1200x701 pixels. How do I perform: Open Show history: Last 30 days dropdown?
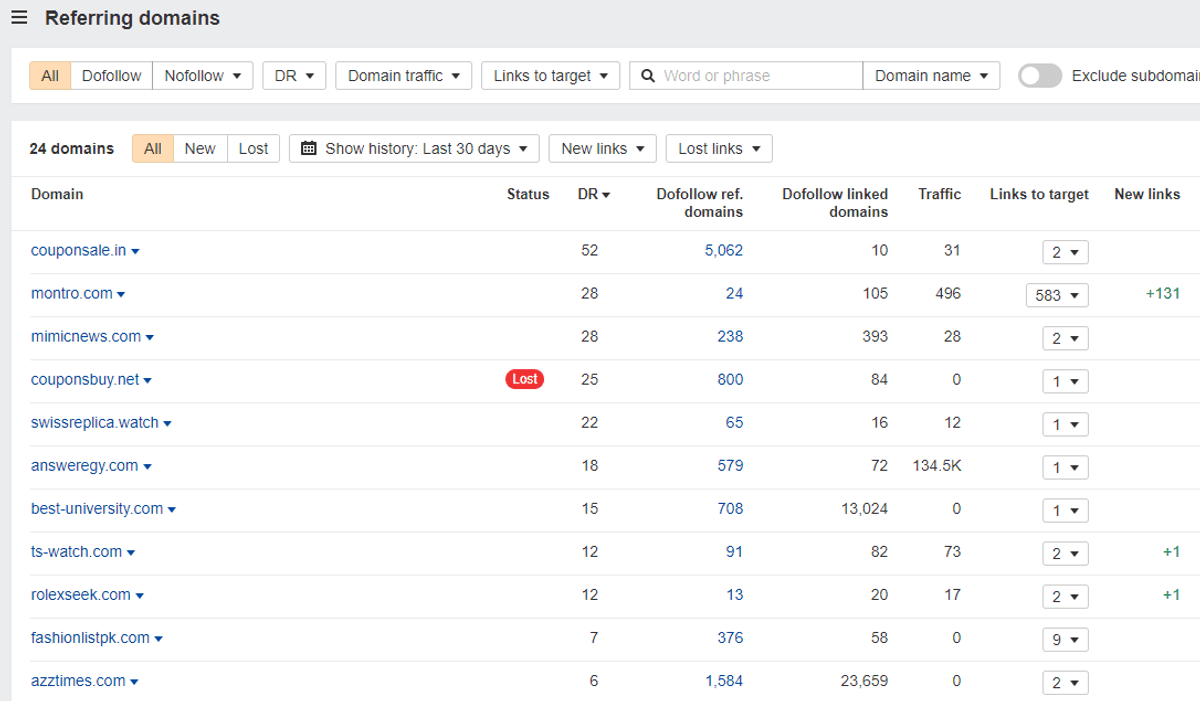pos(414,148)
